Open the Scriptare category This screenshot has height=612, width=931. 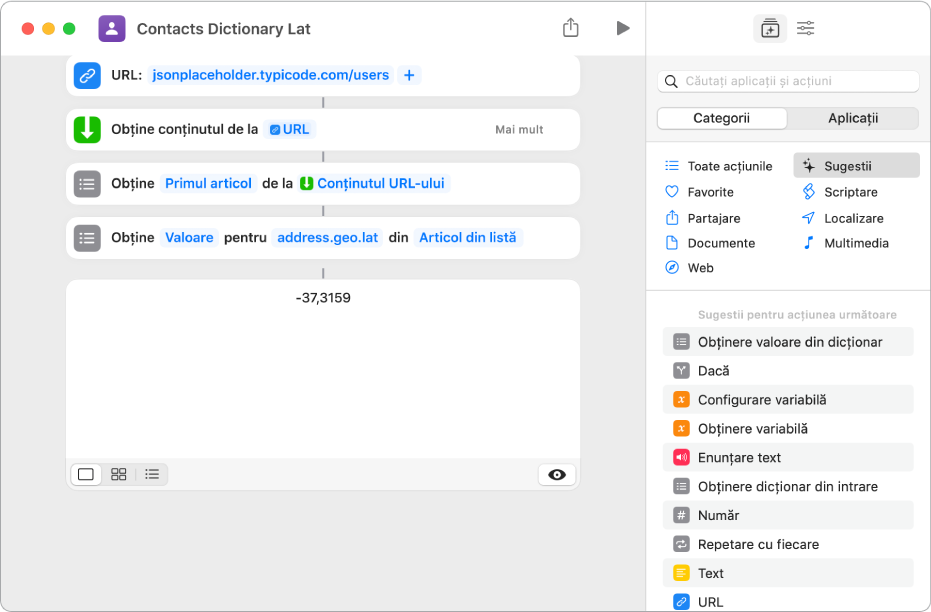850,192
